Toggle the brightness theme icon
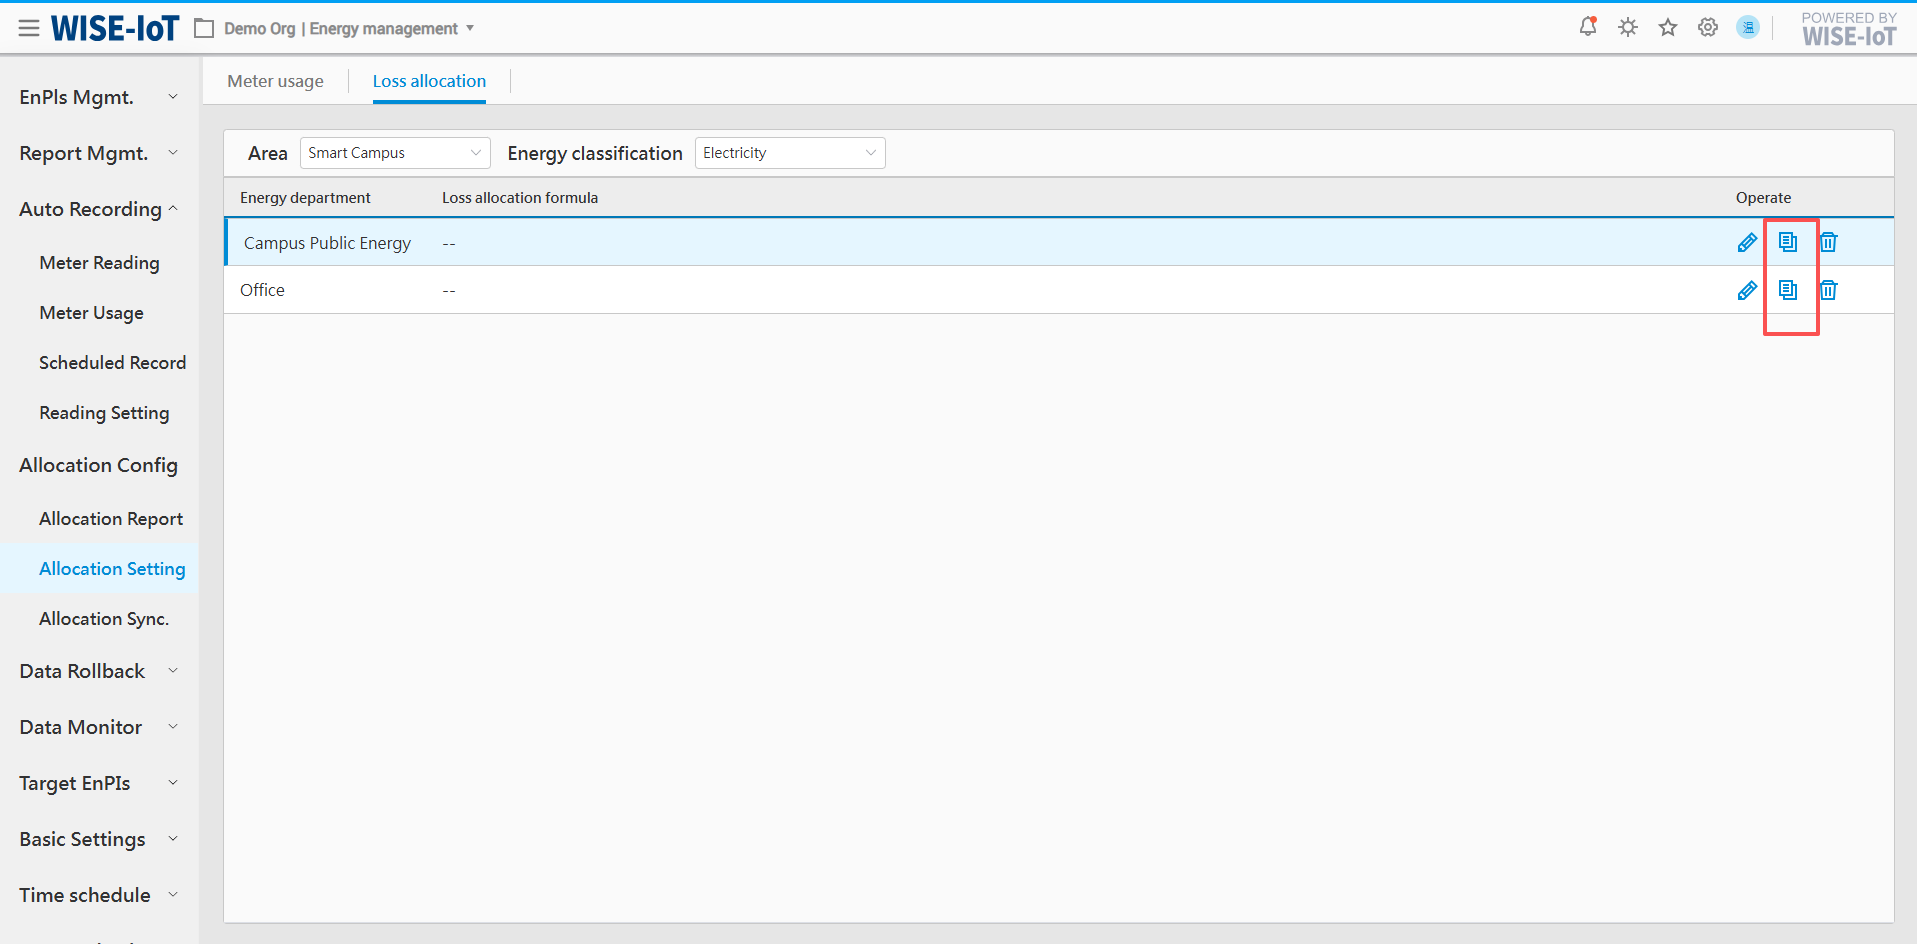This screenshot has height=944, width=1917. [x=1628, y=27]
